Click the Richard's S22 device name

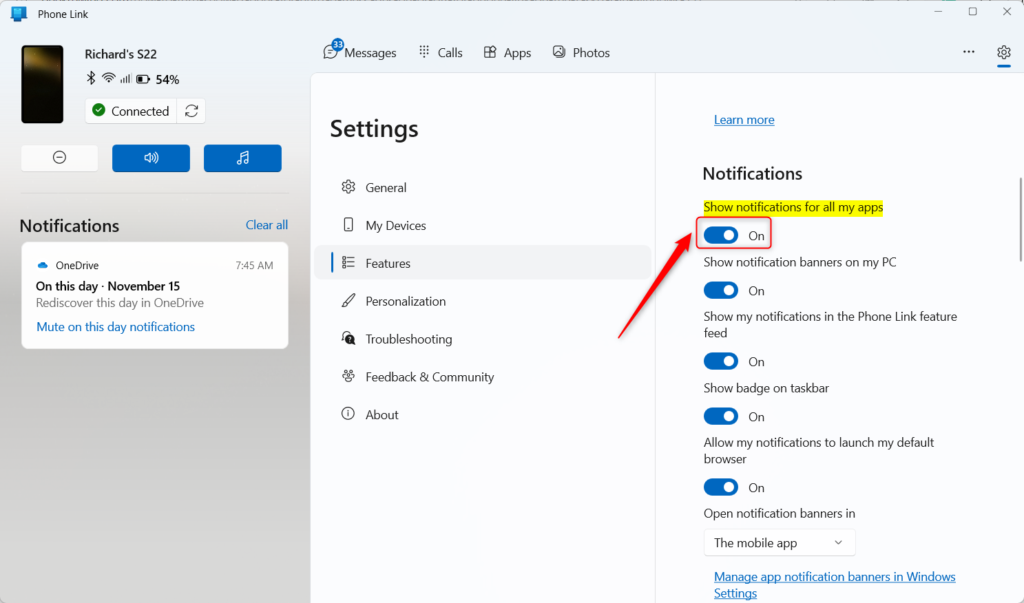tap(121, 54)
